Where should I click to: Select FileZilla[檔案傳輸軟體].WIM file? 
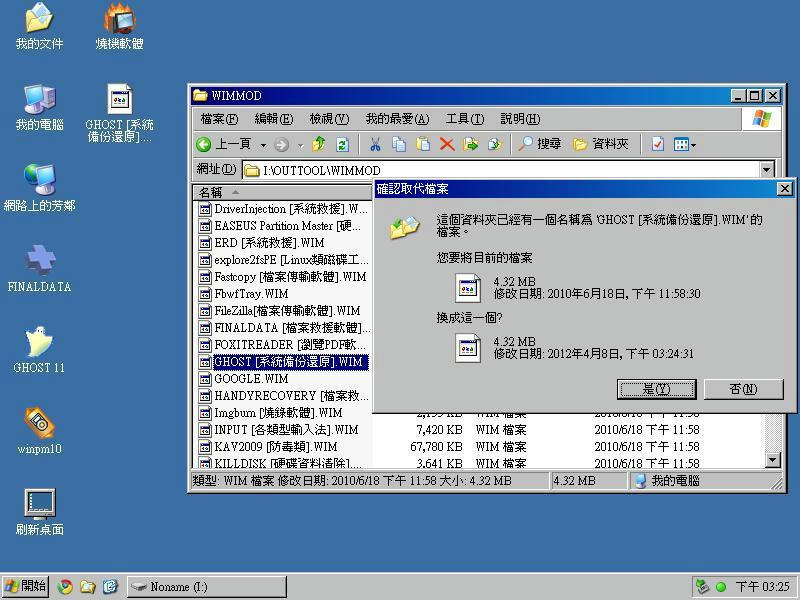coord(280,311)
